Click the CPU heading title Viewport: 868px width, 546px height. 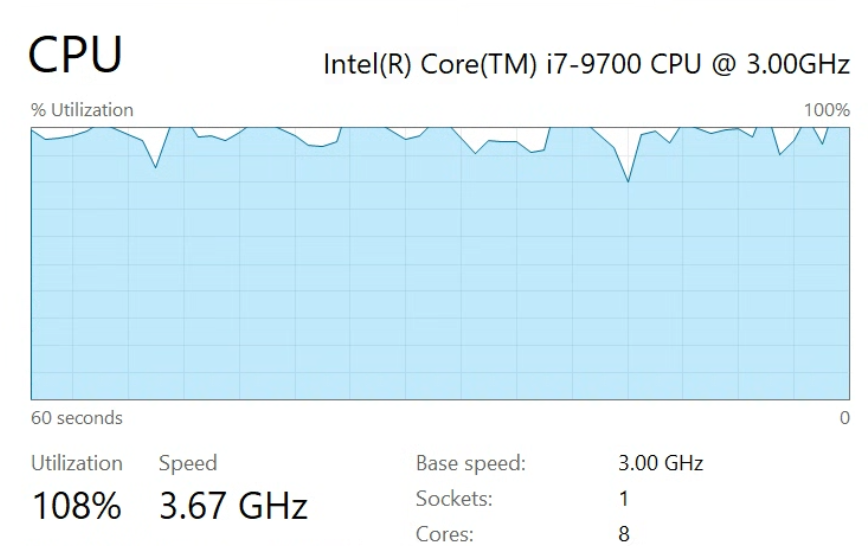(x=76, y=55)
